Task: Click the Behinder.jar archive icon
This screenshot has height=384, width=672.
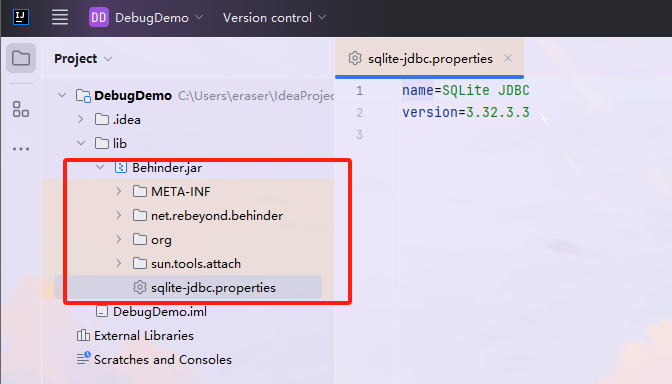Action: click(120, 167)
